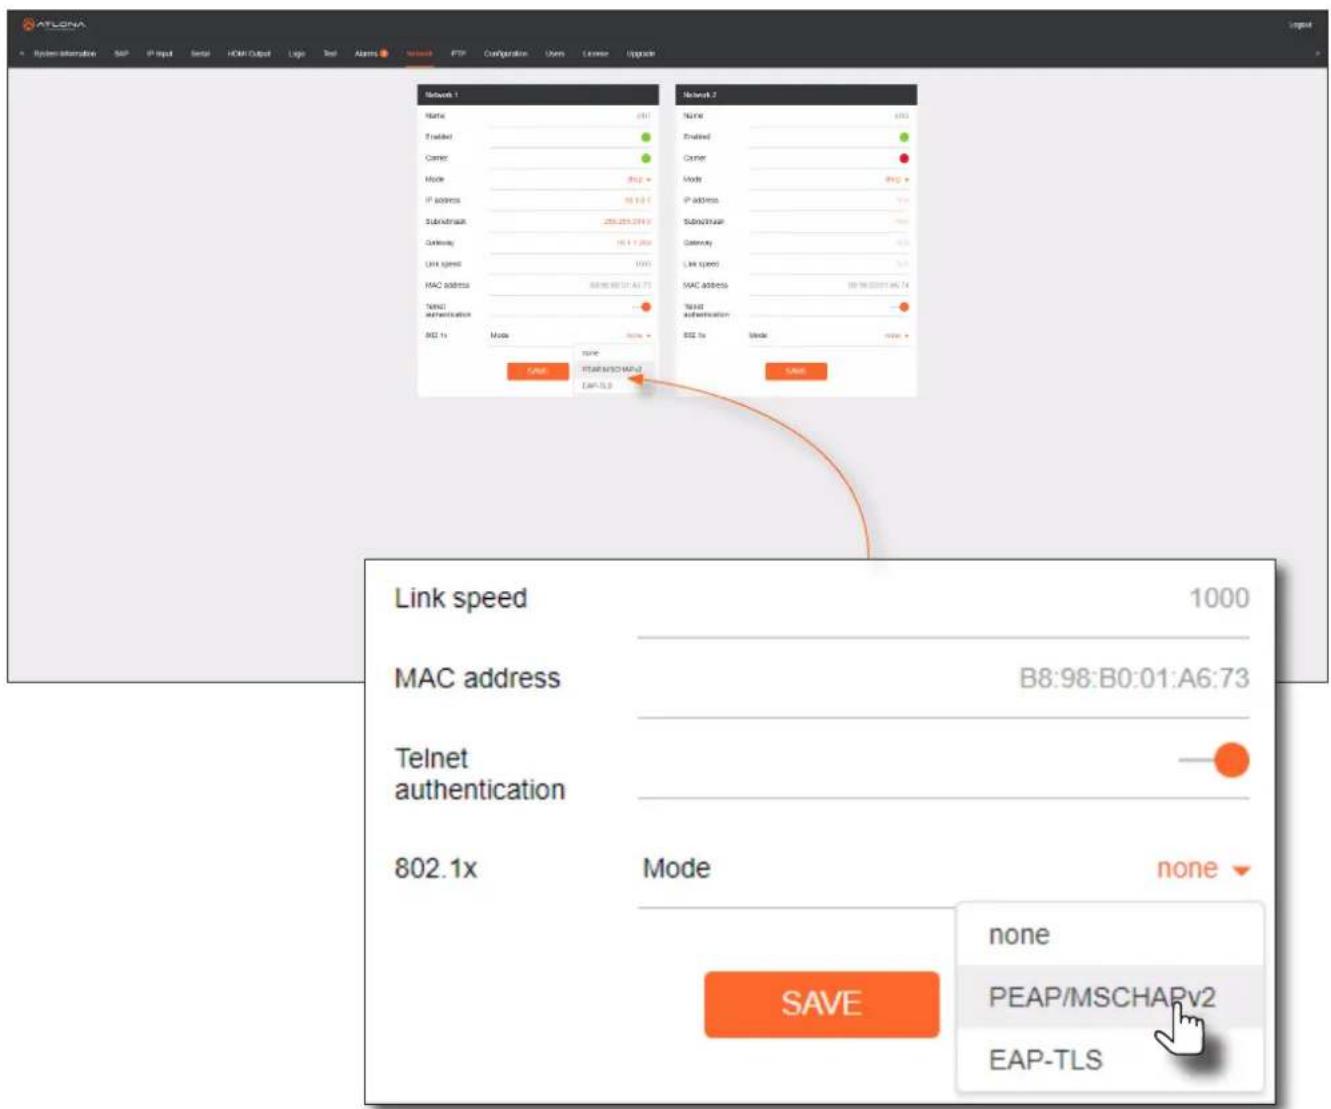This screenshot has width=1331, height=1109.
Task: Toggle Telnet authentication in Network 2
Action: (x=900, y=307)
